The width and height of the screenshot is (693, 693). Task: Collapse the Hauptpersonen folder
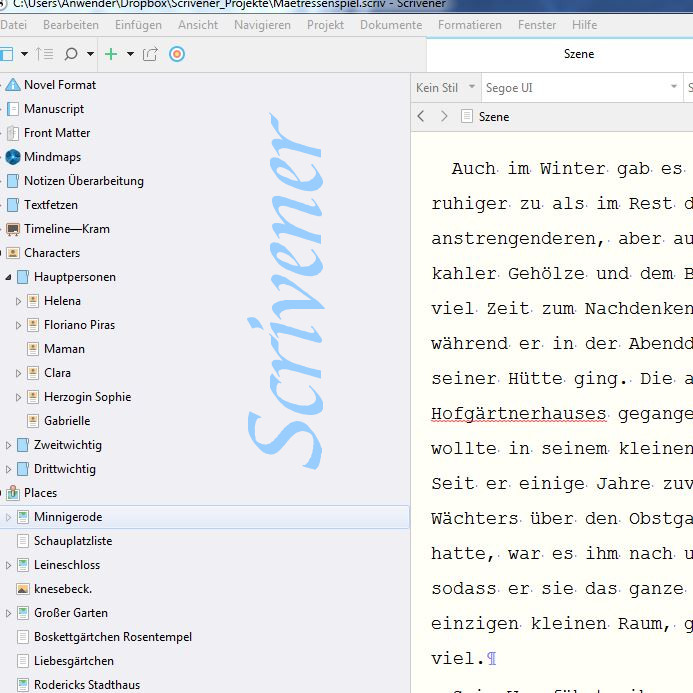[8, 277]
